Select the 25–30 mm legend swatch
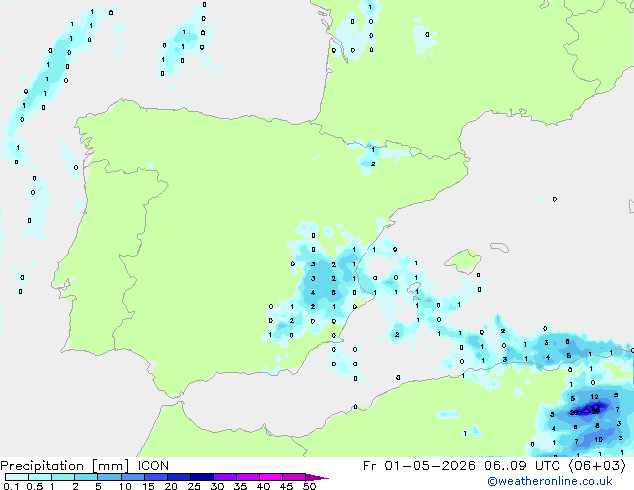The image size is (634, 490). [x=201, y=477]
